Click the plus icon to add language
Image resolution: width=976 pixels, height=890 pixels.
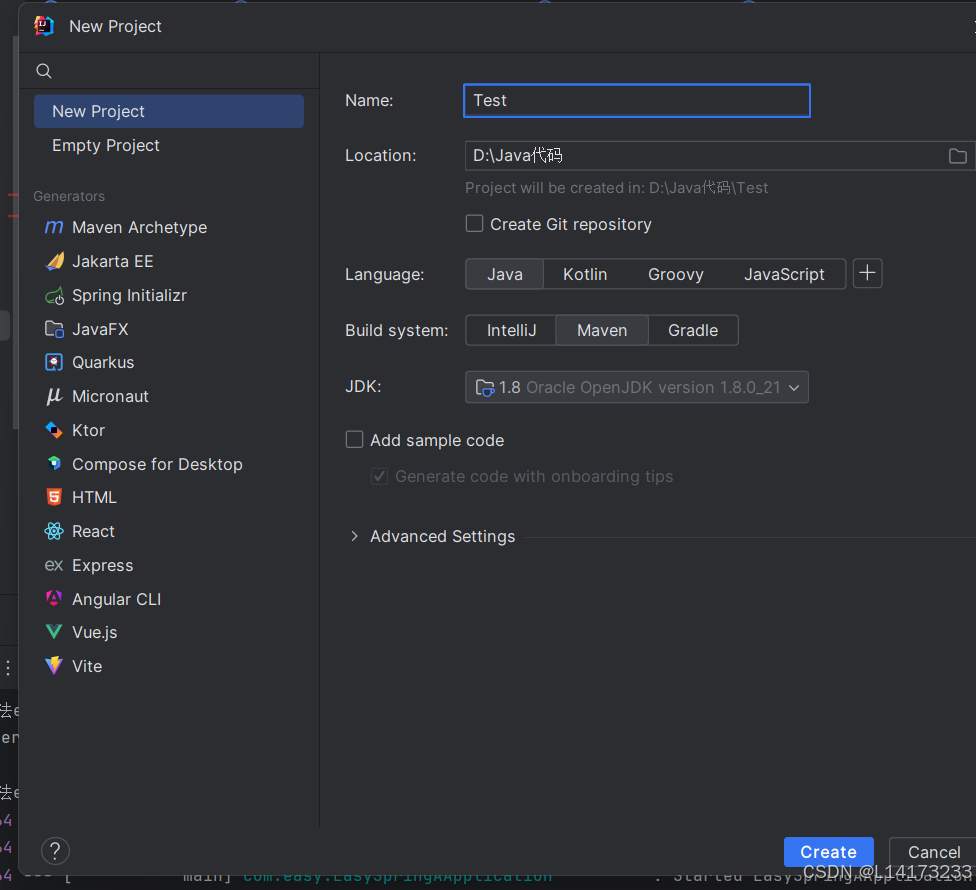tap(867, 273)
